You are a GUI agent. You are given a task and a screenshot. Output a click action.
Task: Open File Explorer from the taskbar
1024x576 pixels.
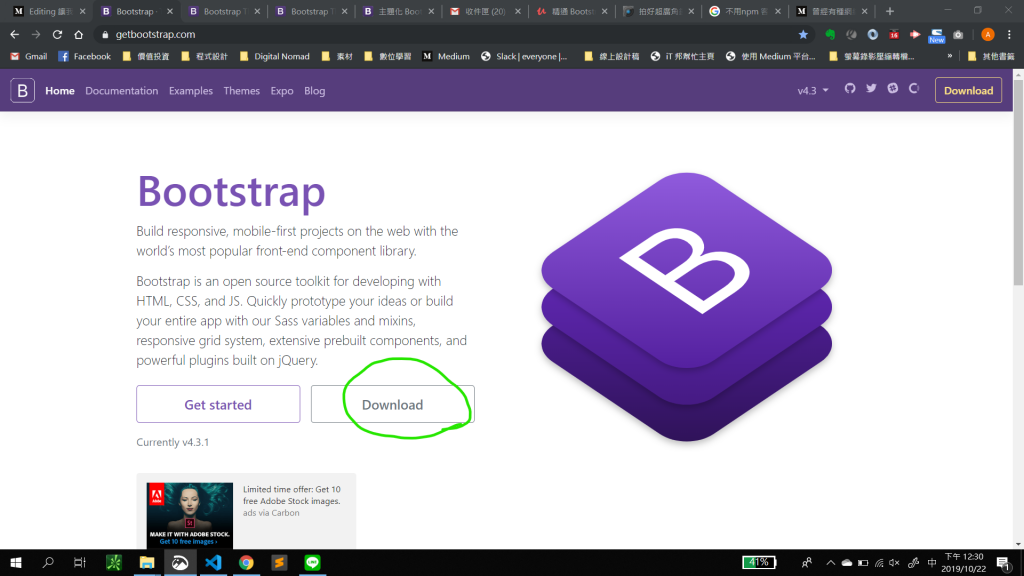[x=147, y=562]
